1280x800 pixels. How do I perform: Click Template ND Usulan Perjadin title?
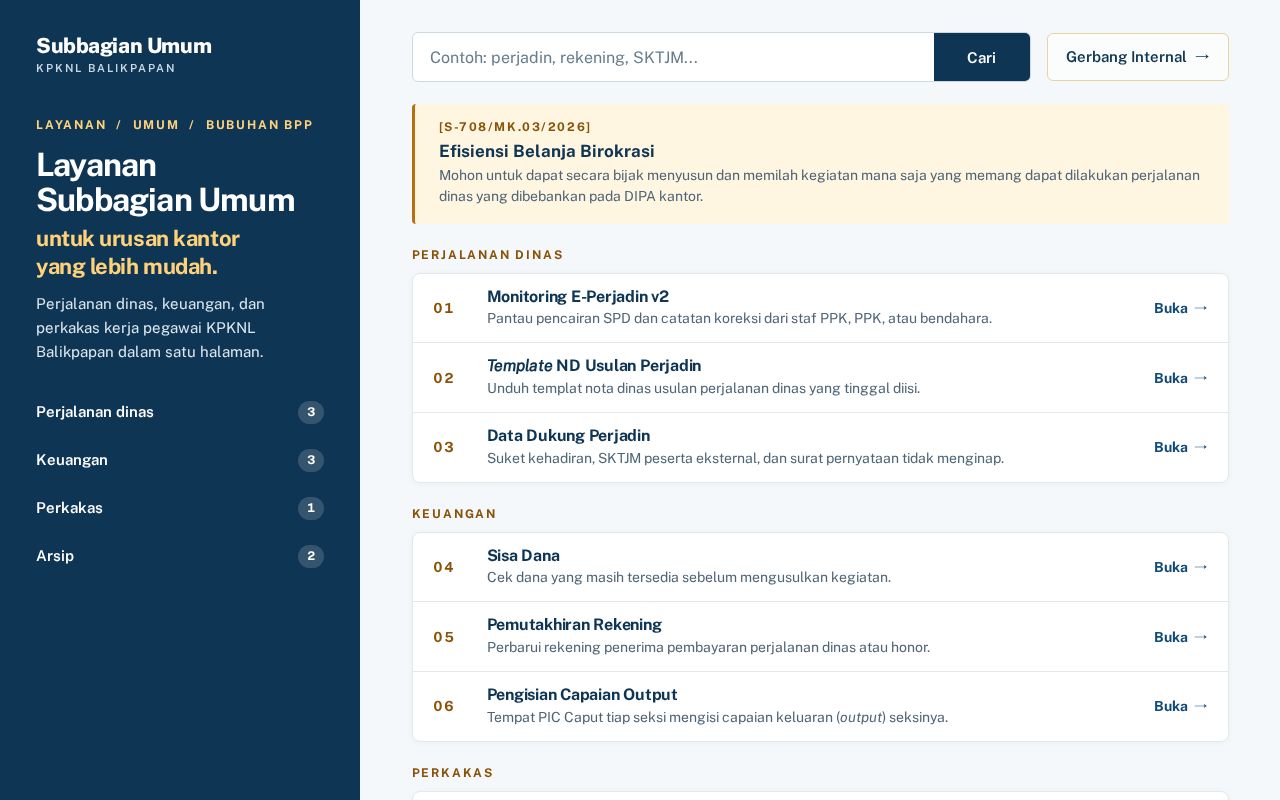[x=594, y=366]
